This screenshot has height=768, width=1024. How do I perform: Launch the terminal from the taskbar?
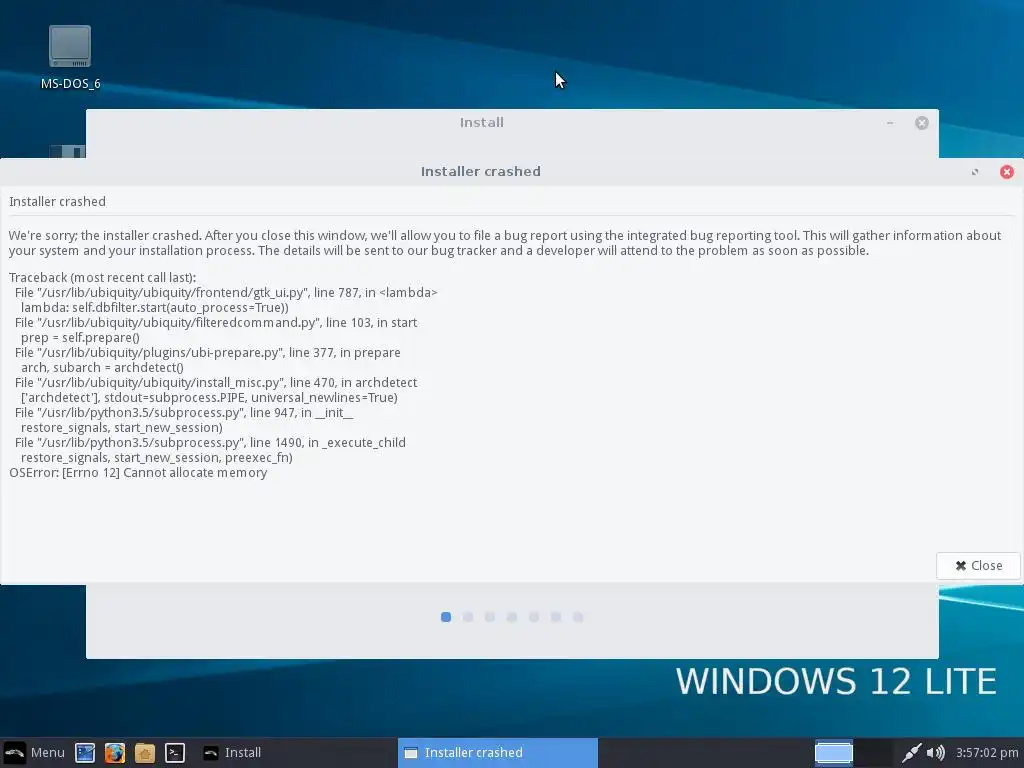174,752
